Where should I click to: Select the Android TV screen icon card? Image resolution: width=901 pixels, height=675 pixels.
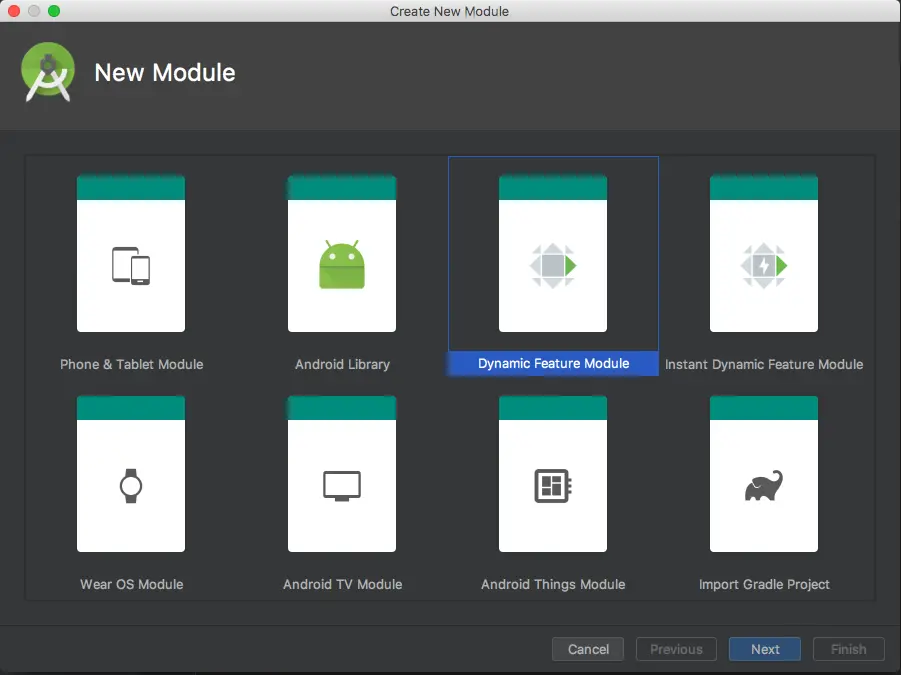pos(342,474)
